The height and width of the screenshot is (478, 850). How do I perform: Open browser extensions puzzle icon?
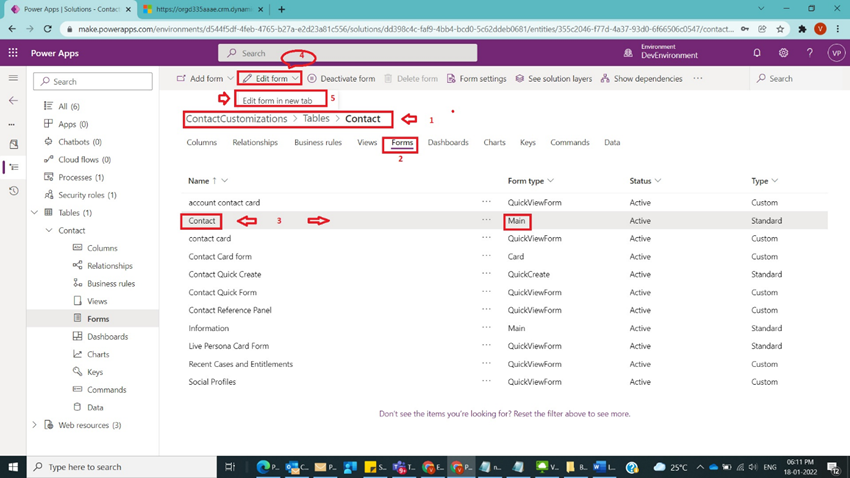(x=802, y=29)
